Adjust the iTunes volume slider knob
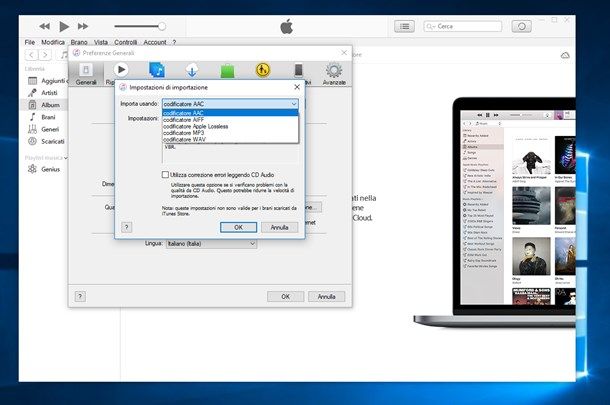Image resolution: width=610 pixels, height=405 pixels. tap(162, 26)
